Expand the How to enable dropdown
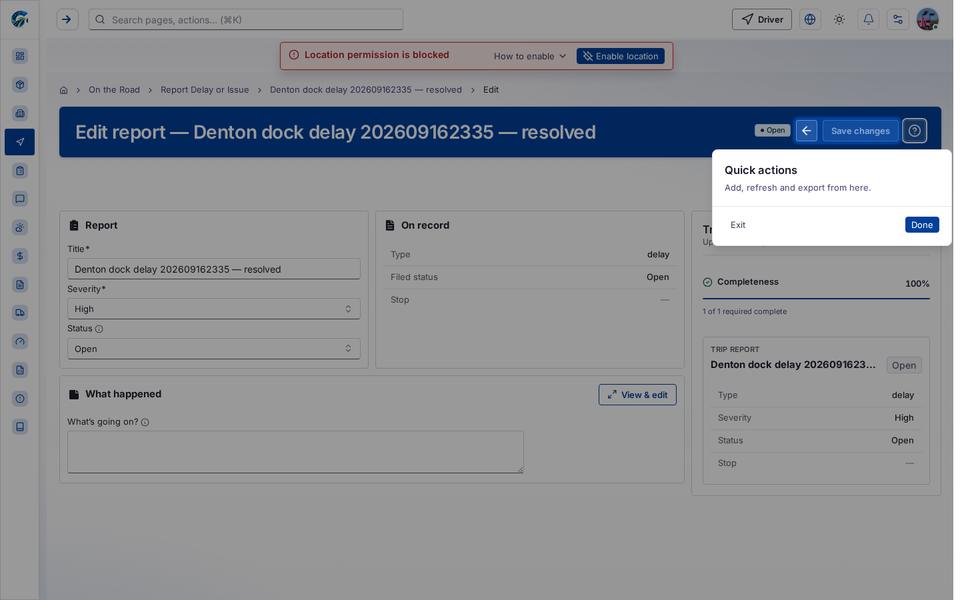Image resolution: width=960 pixels, height=600 pixels. coord(530,56)
